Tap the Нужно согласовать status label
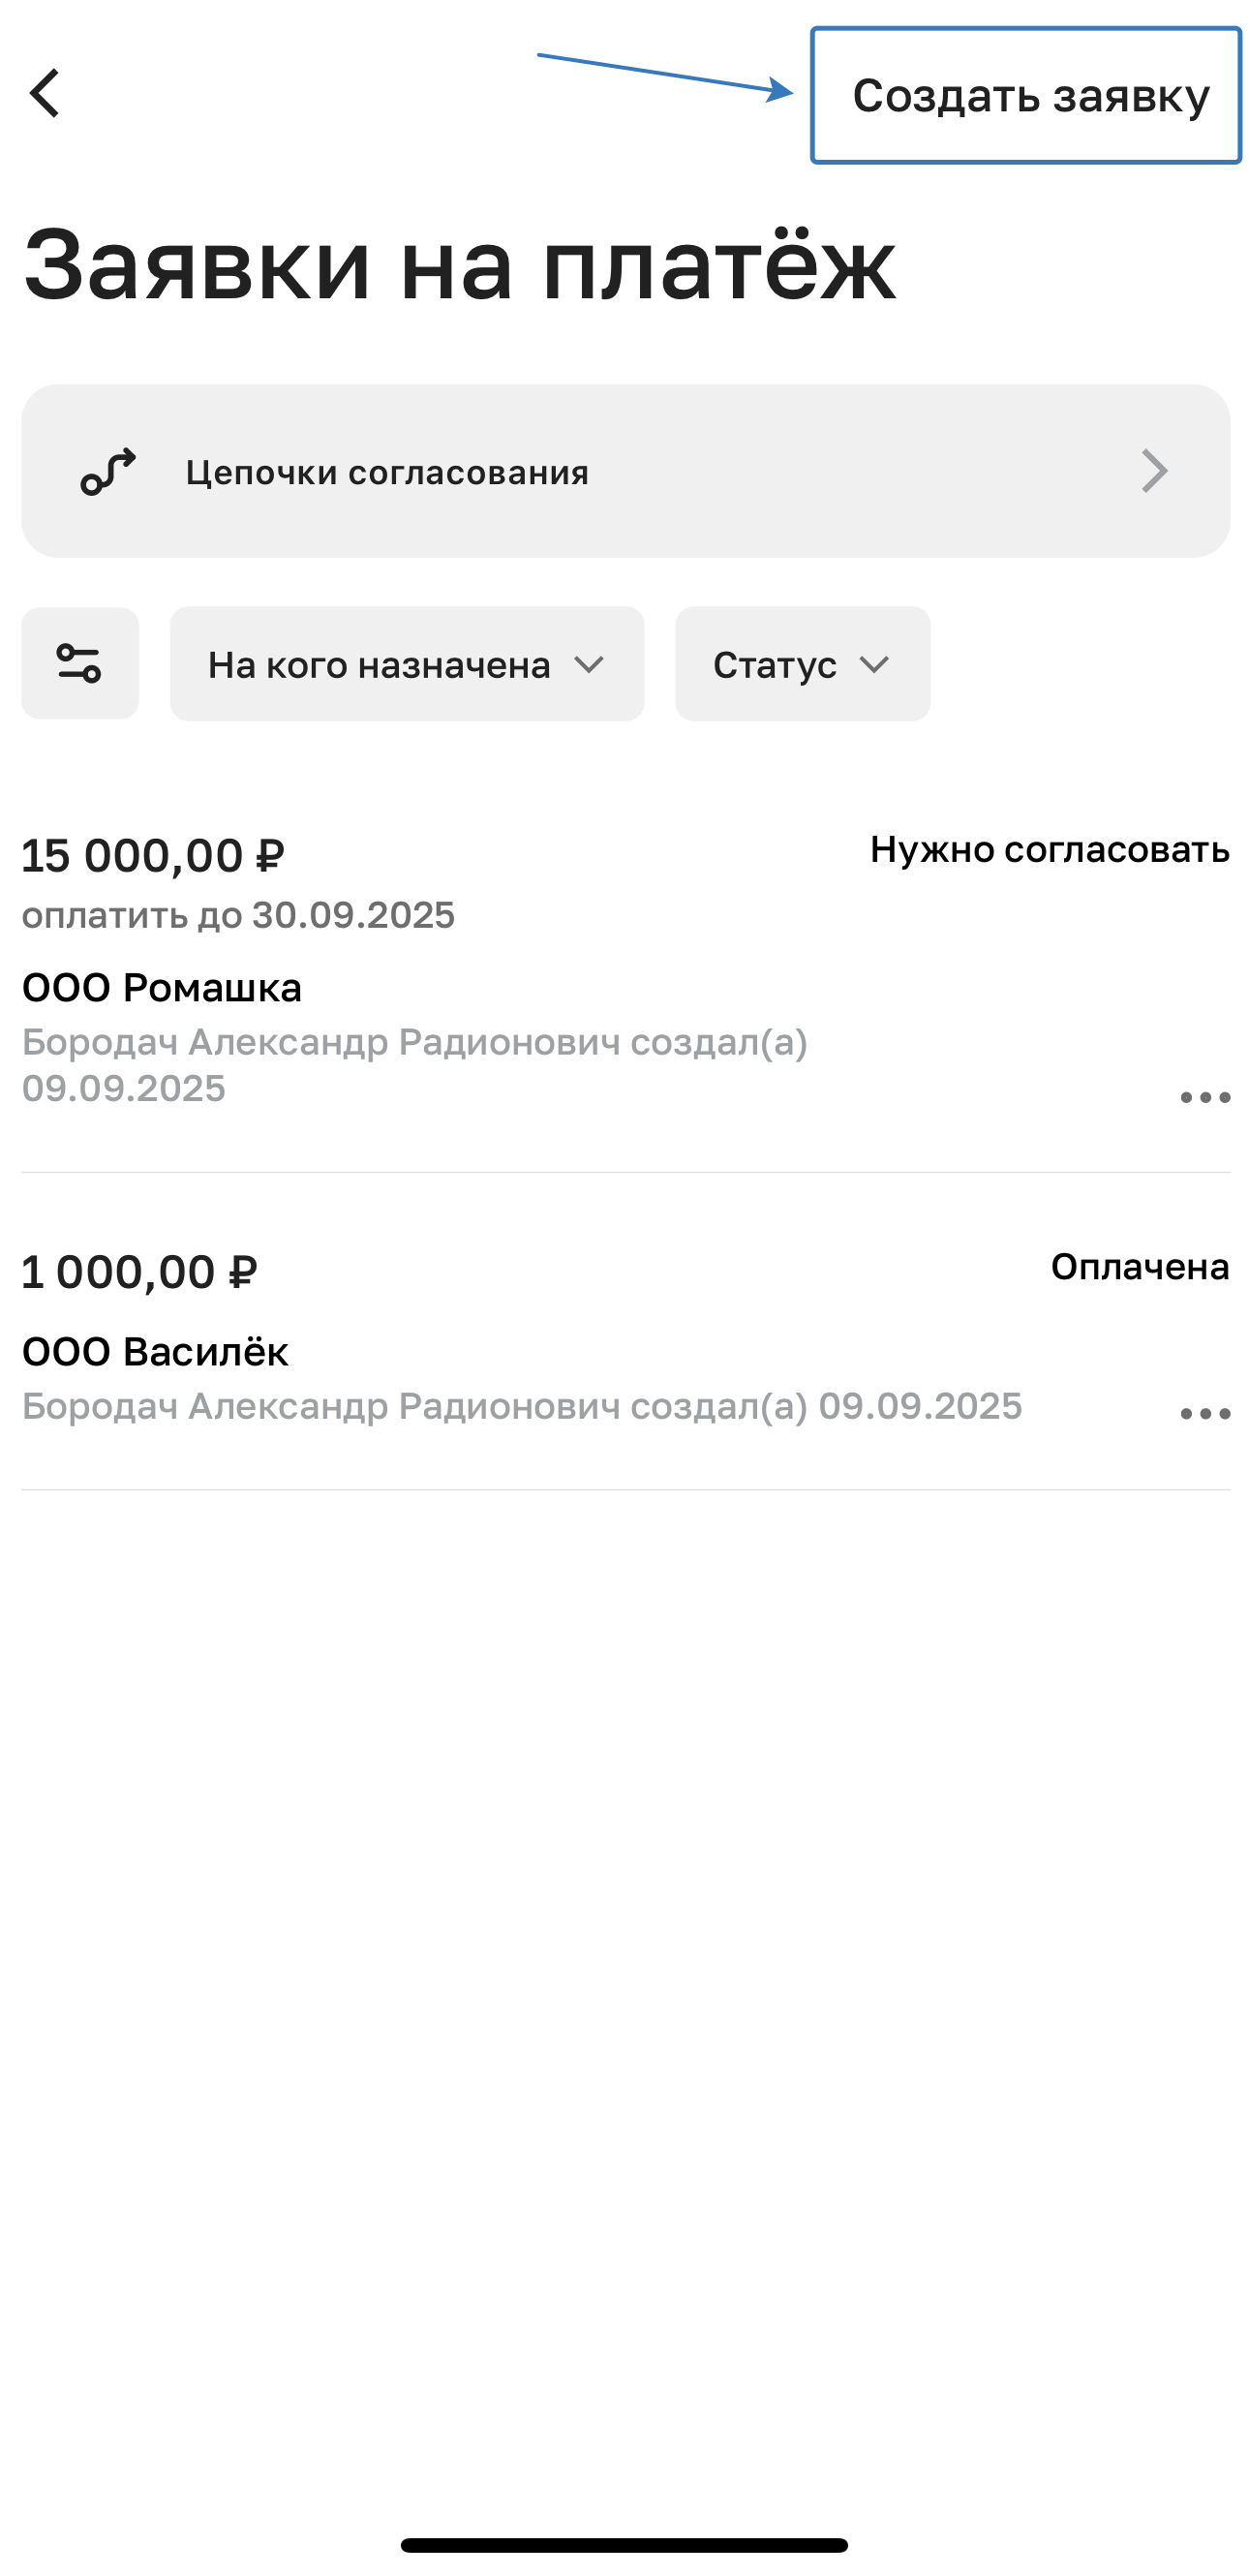 (1049, 850)
